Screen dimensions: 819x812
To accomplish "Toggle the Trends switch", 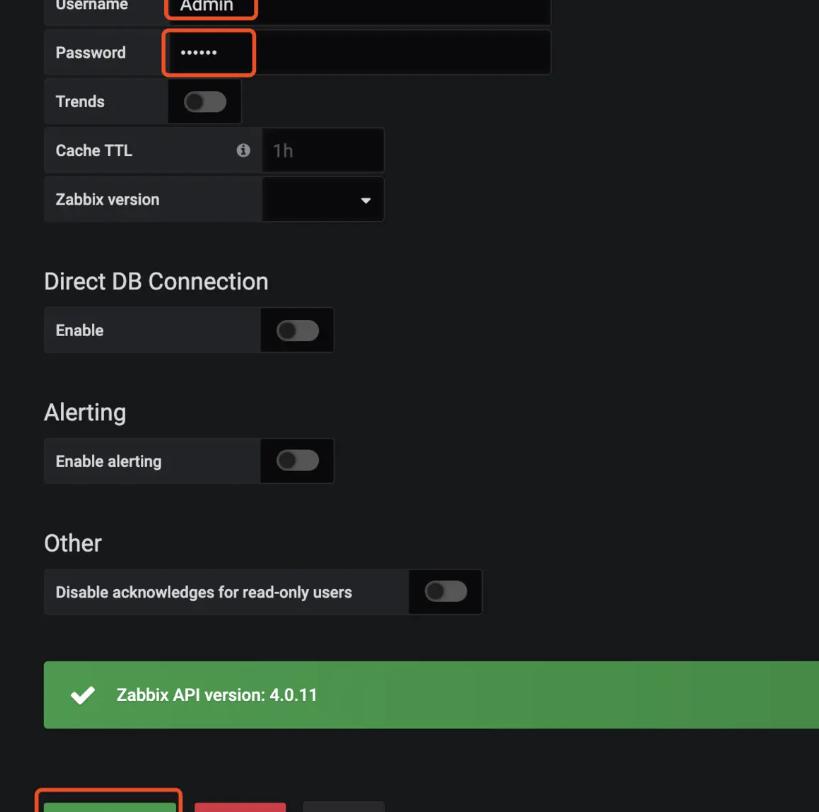I will tap(205, 102).
